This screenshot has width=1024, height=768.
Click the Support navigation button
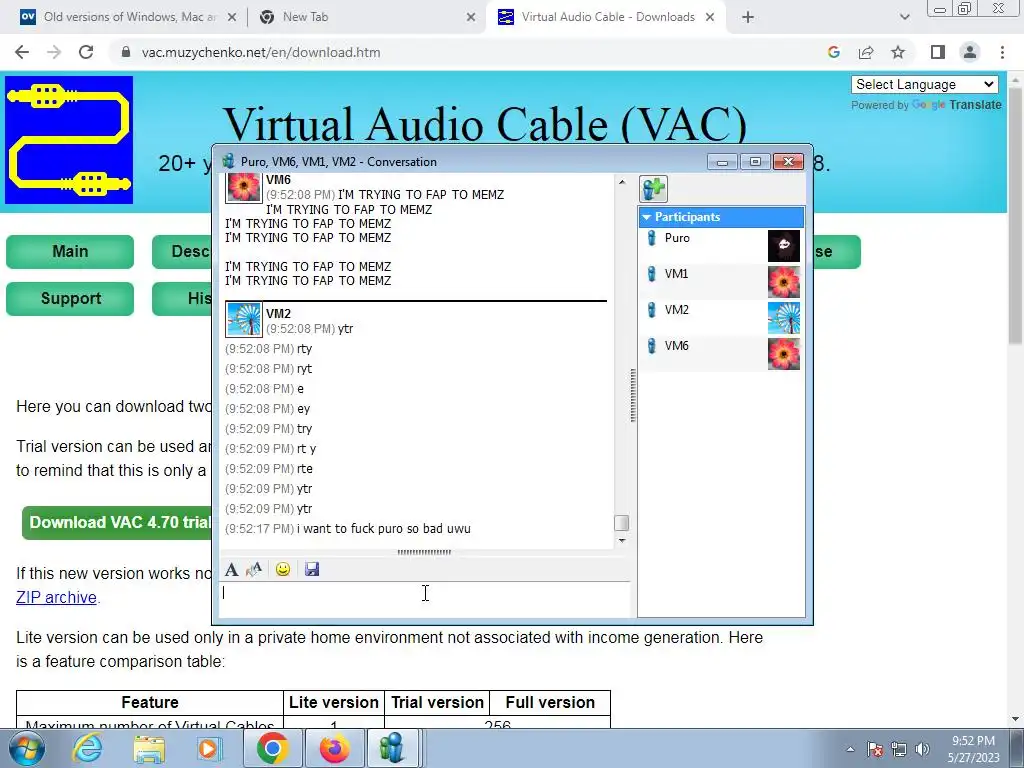pos(70,298)
